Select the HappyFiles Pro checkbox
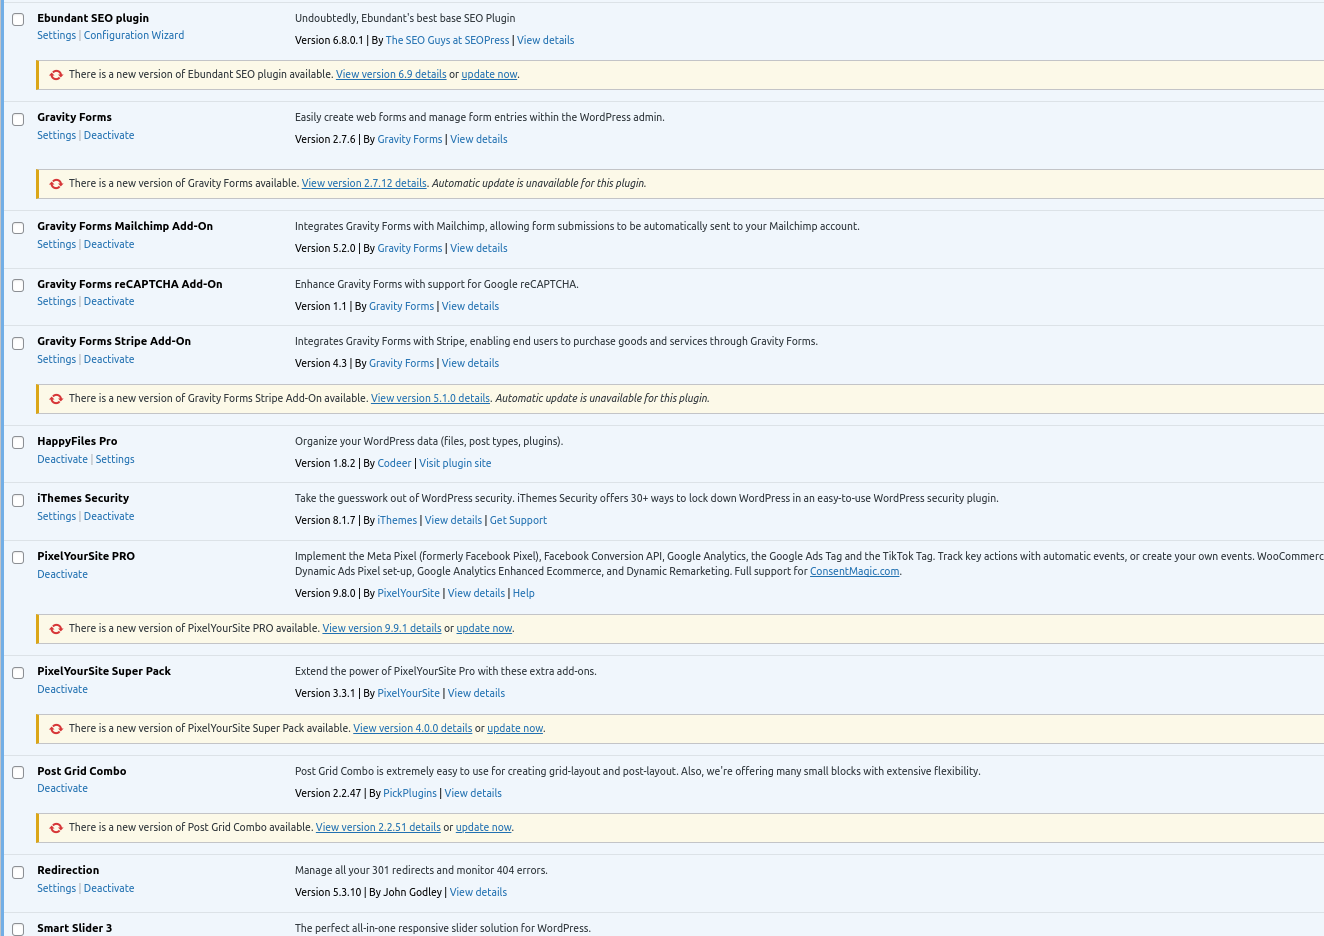Image resolution: width=1324 pixels, height=936 pixels. click(18, 443)
